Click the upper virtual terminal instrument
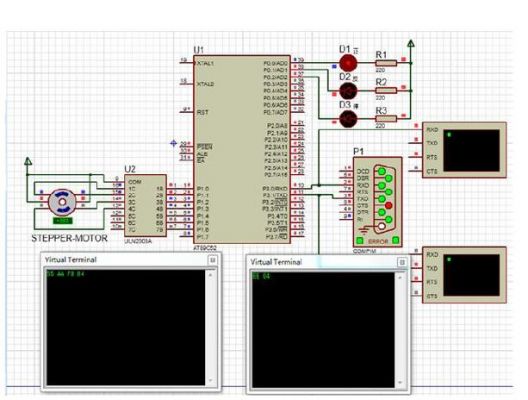This screenshot has width=528, height=400. coord(464,150)
